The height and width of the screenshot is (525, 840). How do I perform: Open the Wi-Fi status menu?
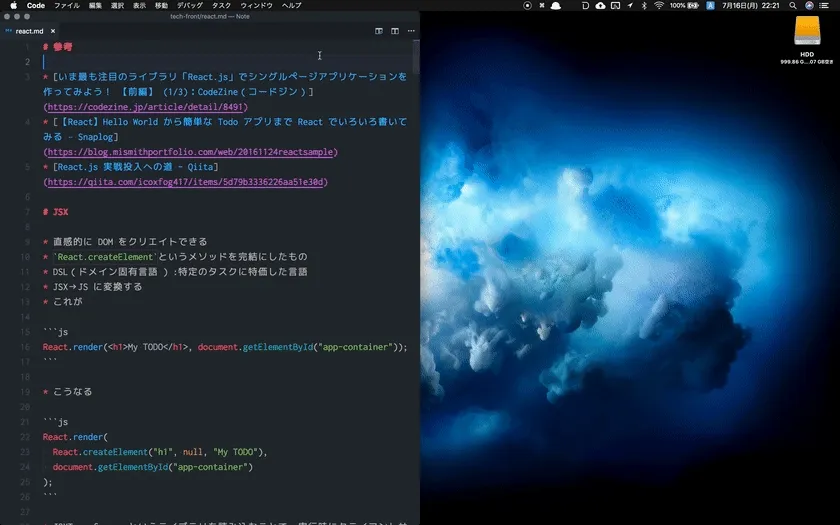pyautogui.click(x=659, y=5)
